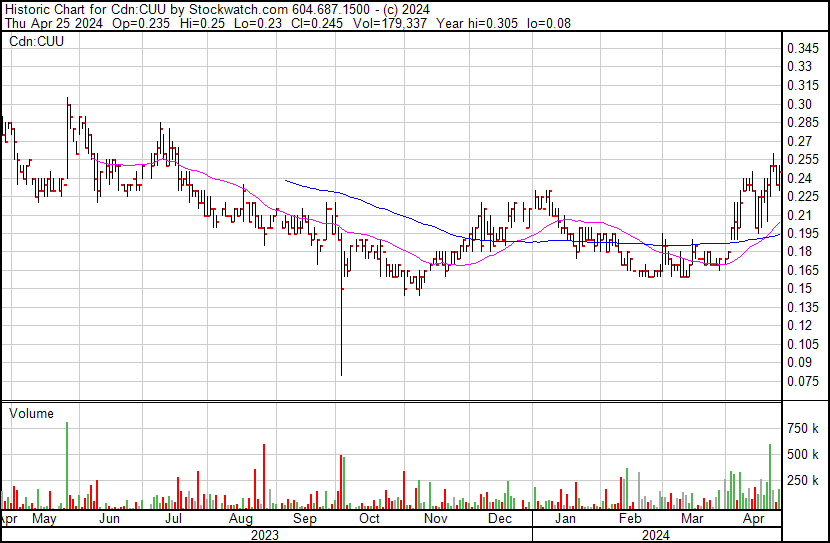
Task: Click the 0.135 price axis label
Action: coord(803,307)
